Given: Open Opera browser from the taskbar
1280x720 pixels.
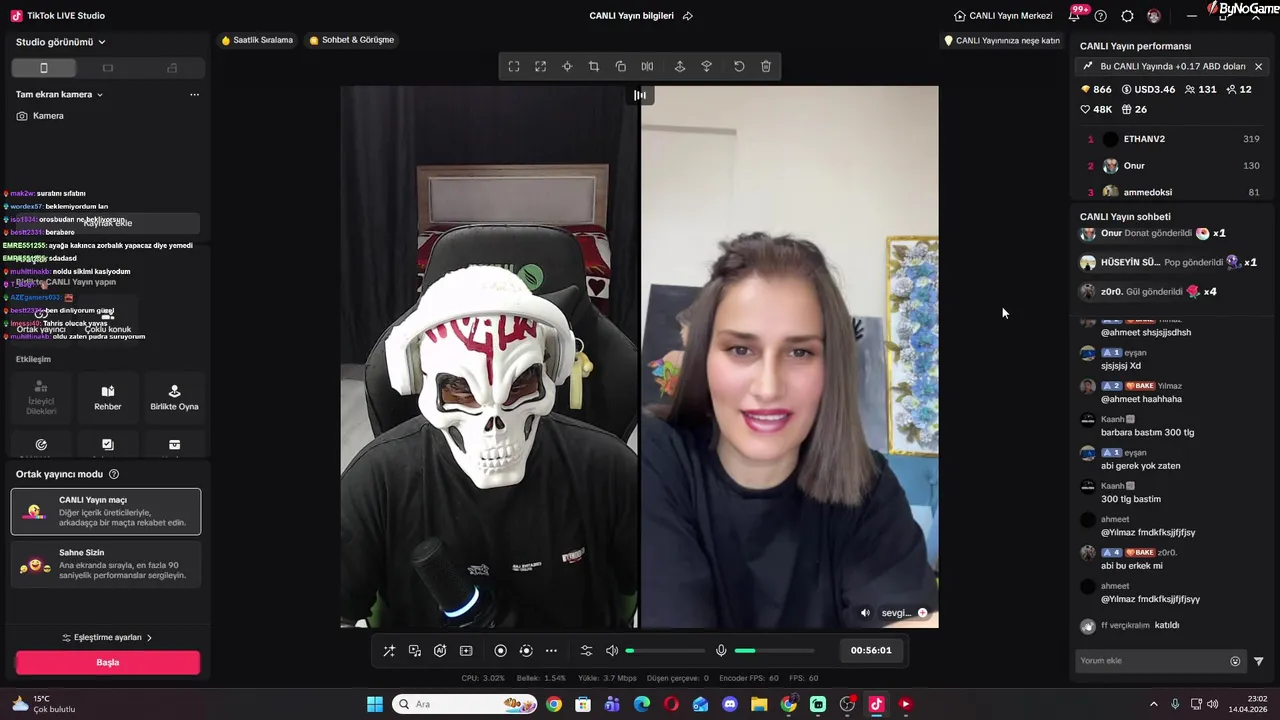Looking at the screenshot, I should pos(671,704).
